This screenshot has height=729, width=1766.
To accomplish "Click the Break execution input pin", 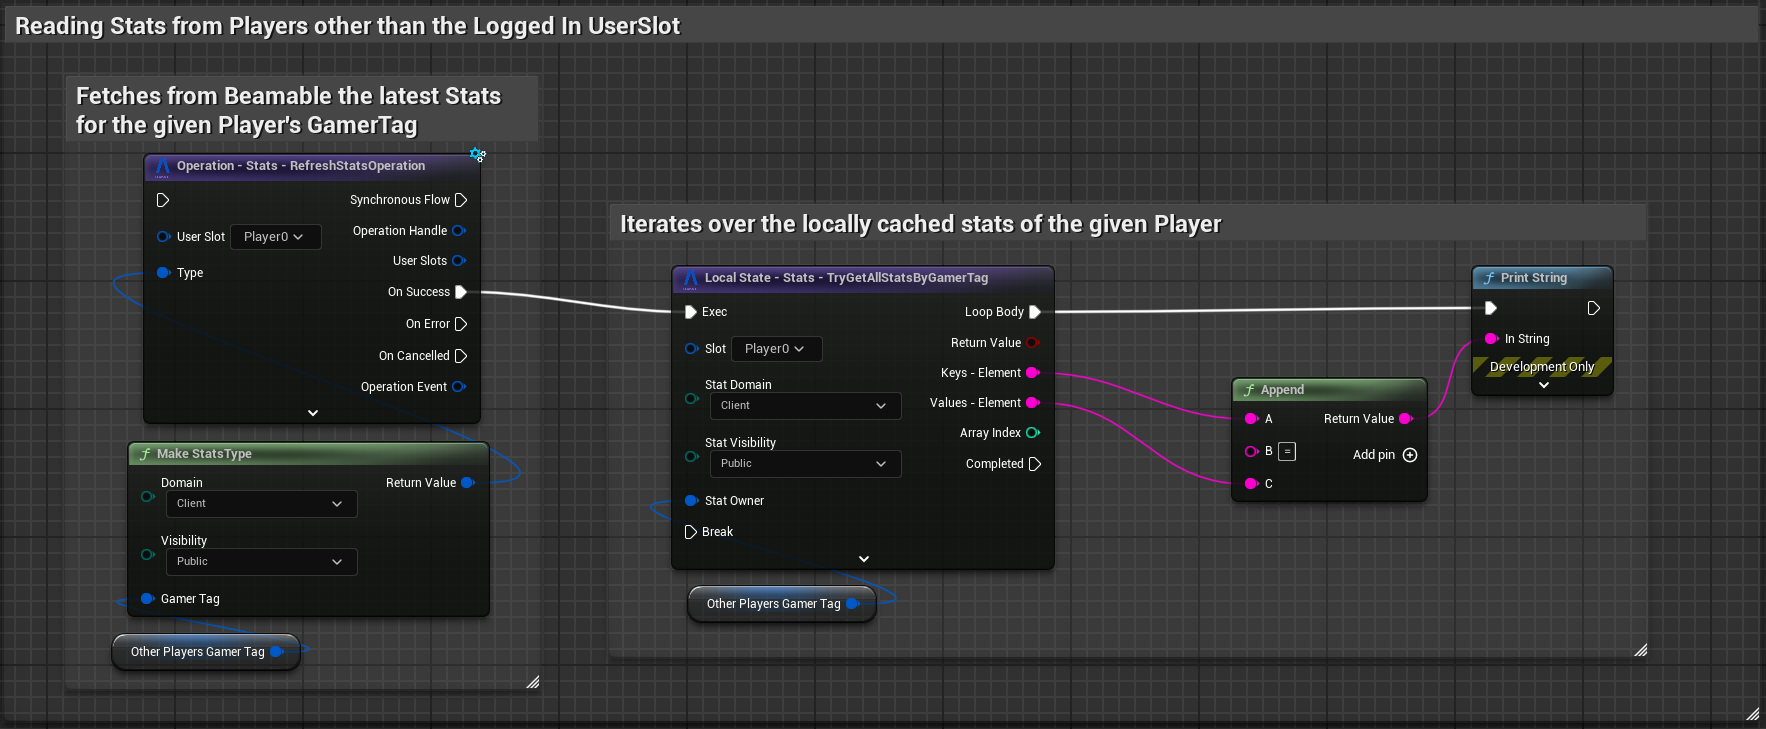I will click(x=691, y=532).
